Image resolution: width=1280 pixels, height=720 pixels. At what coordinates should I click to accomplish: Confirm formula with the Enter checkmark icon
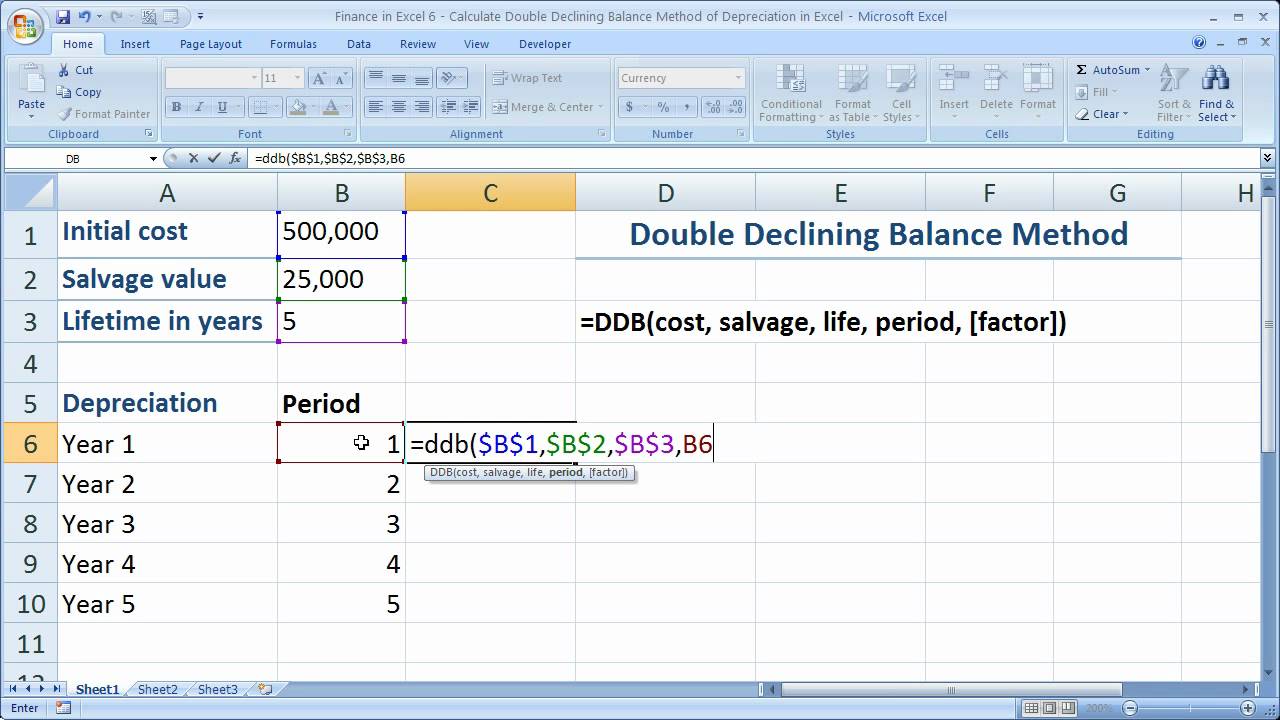[213, 158]
